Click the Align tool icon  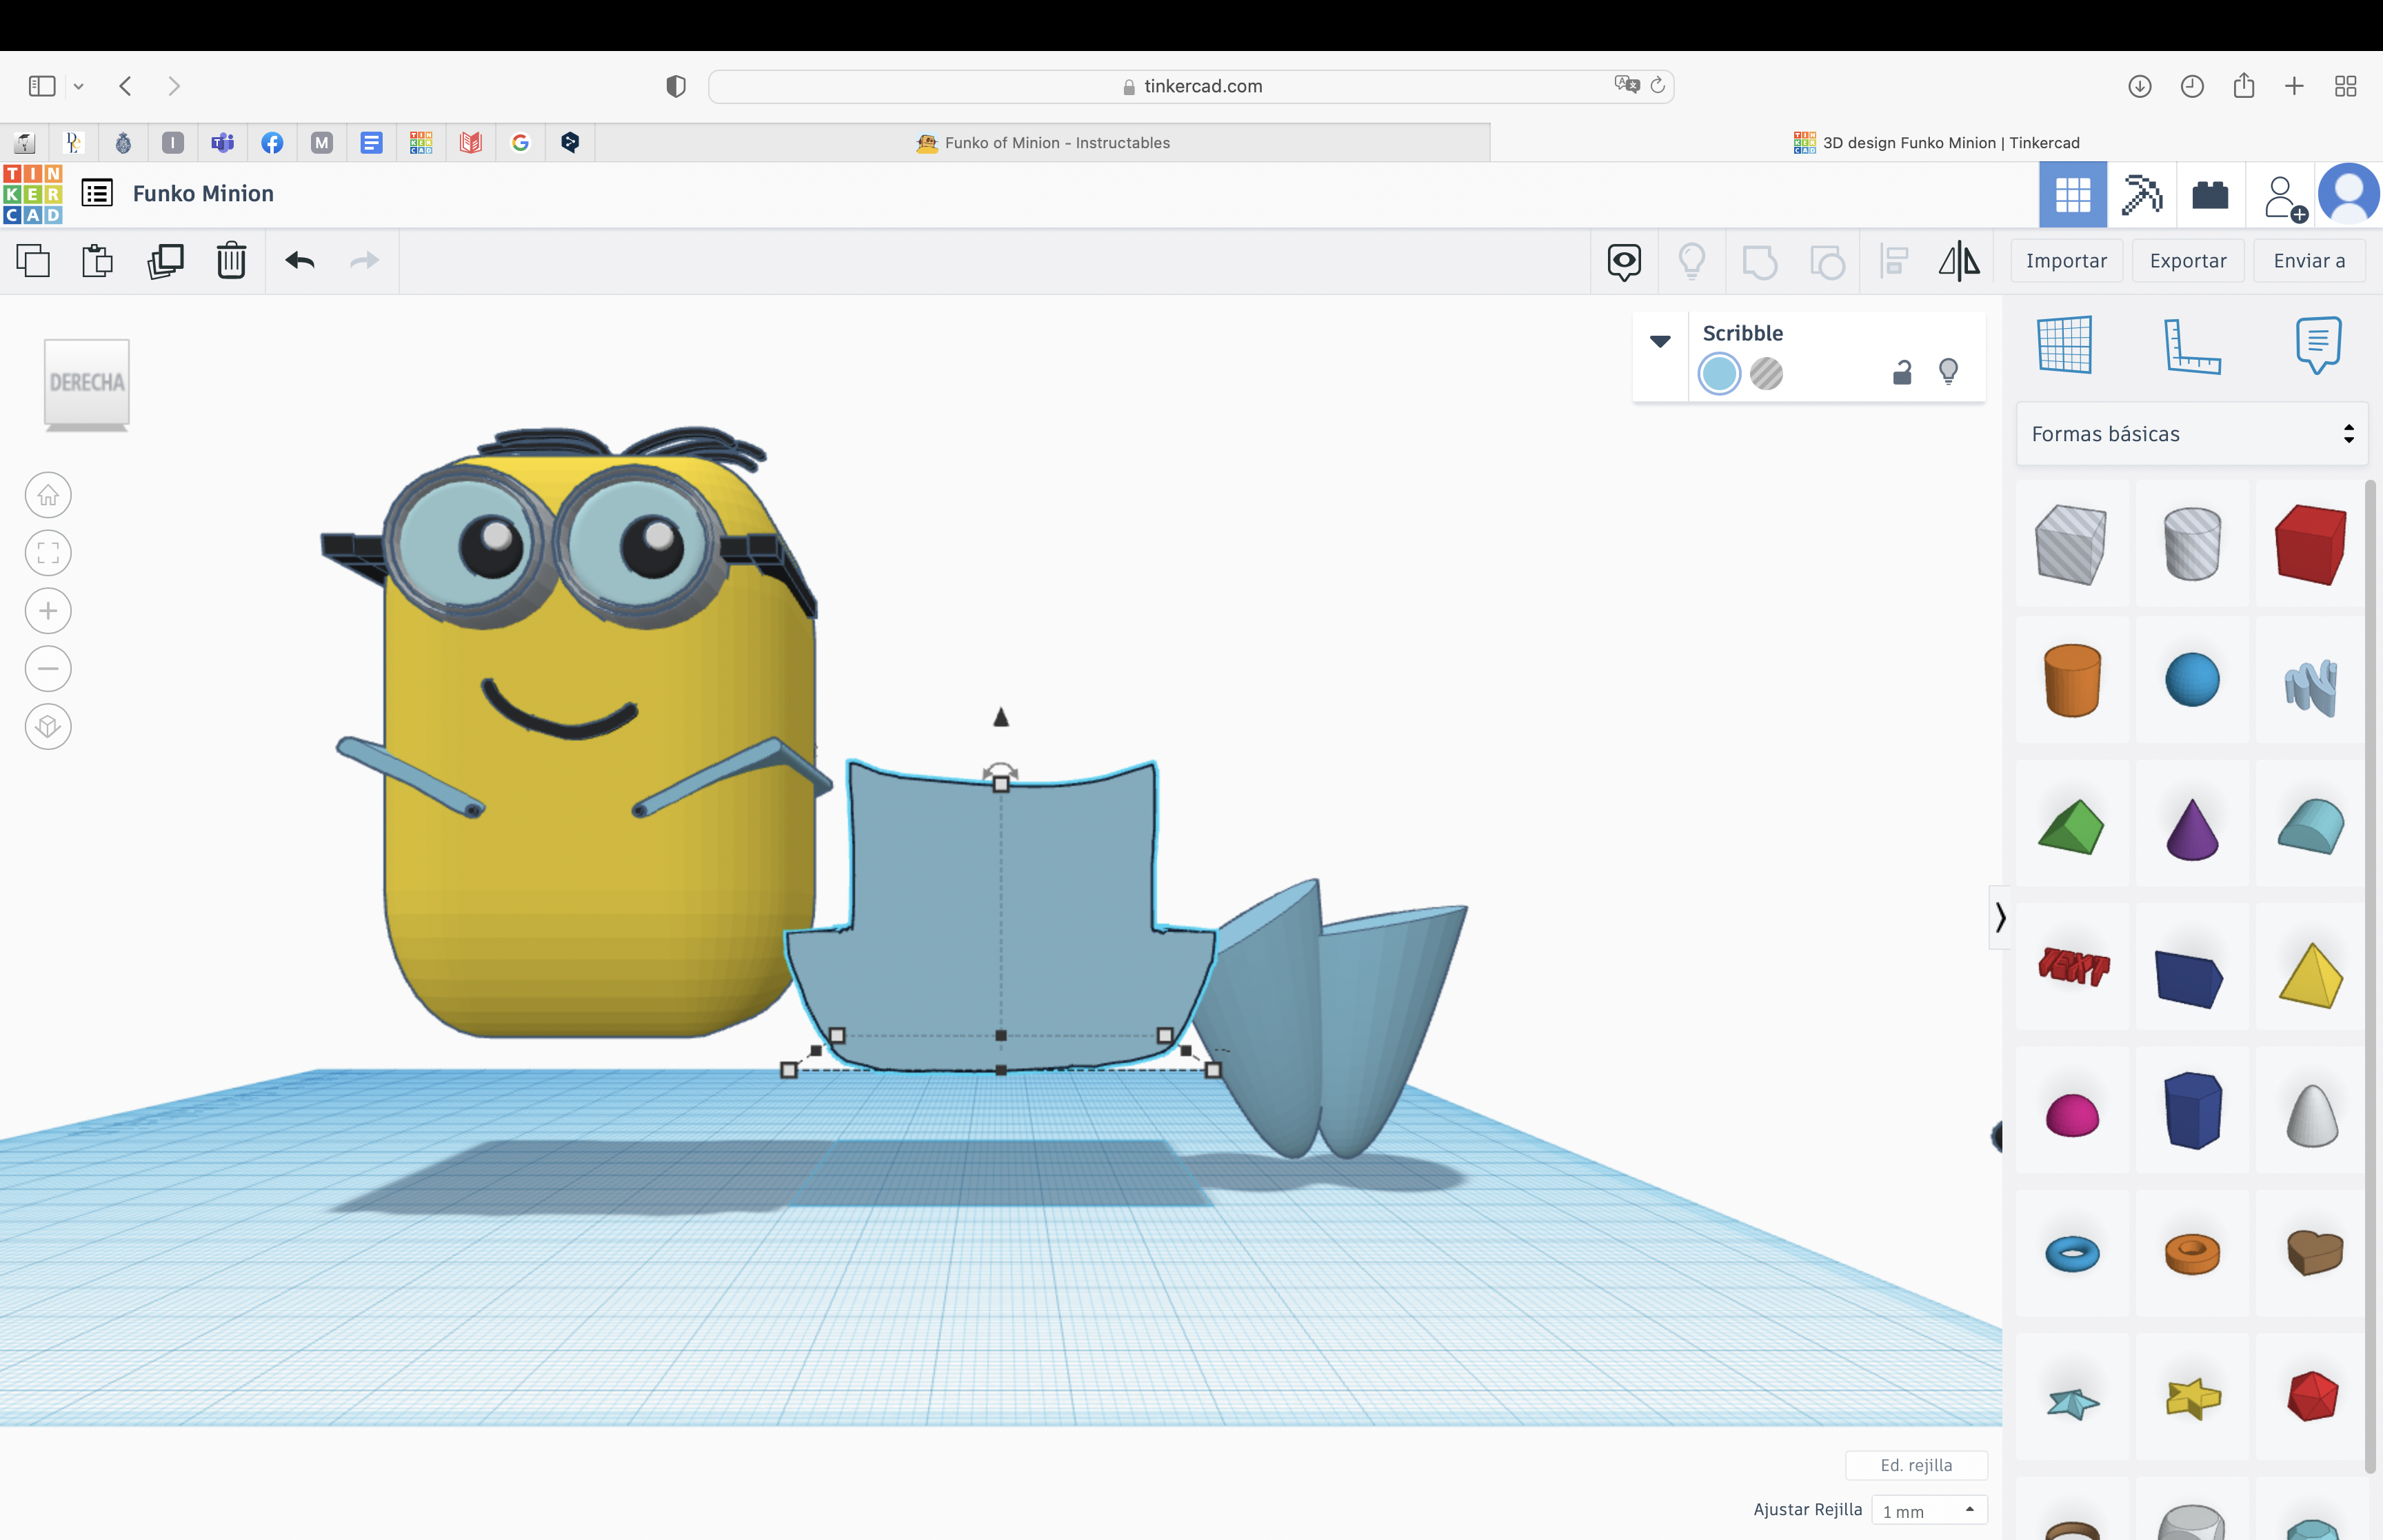[1894, 262]
